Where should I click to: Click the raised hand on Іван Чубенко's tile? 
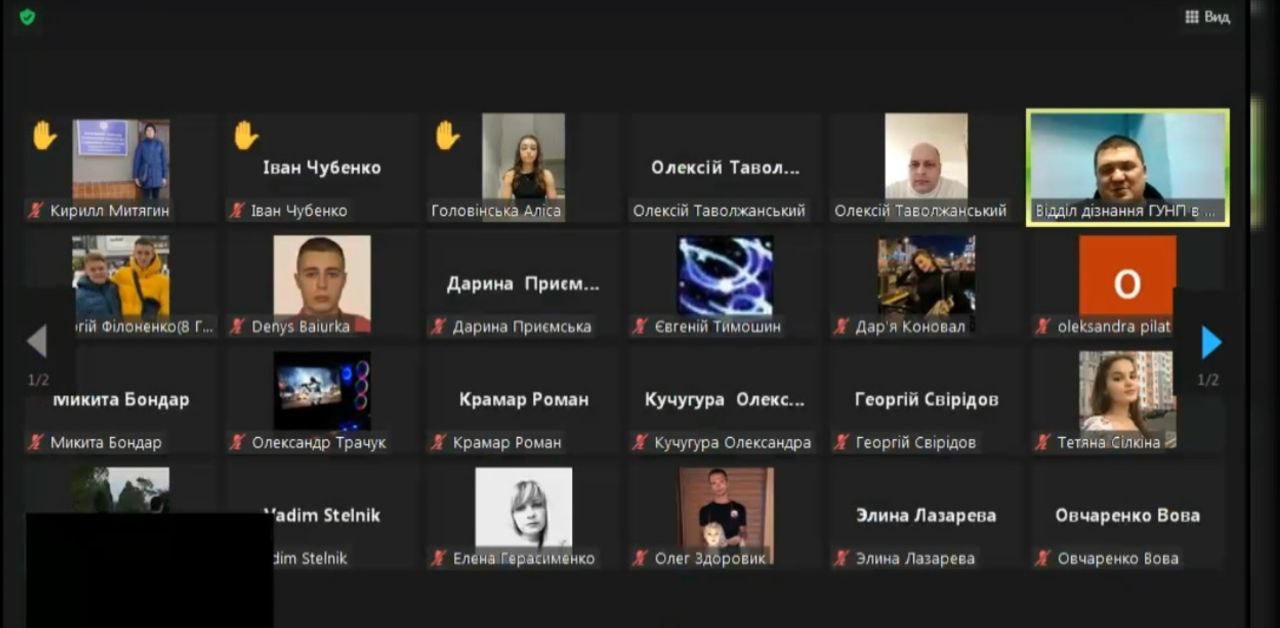pyautogui.click(x=246, y=135)
